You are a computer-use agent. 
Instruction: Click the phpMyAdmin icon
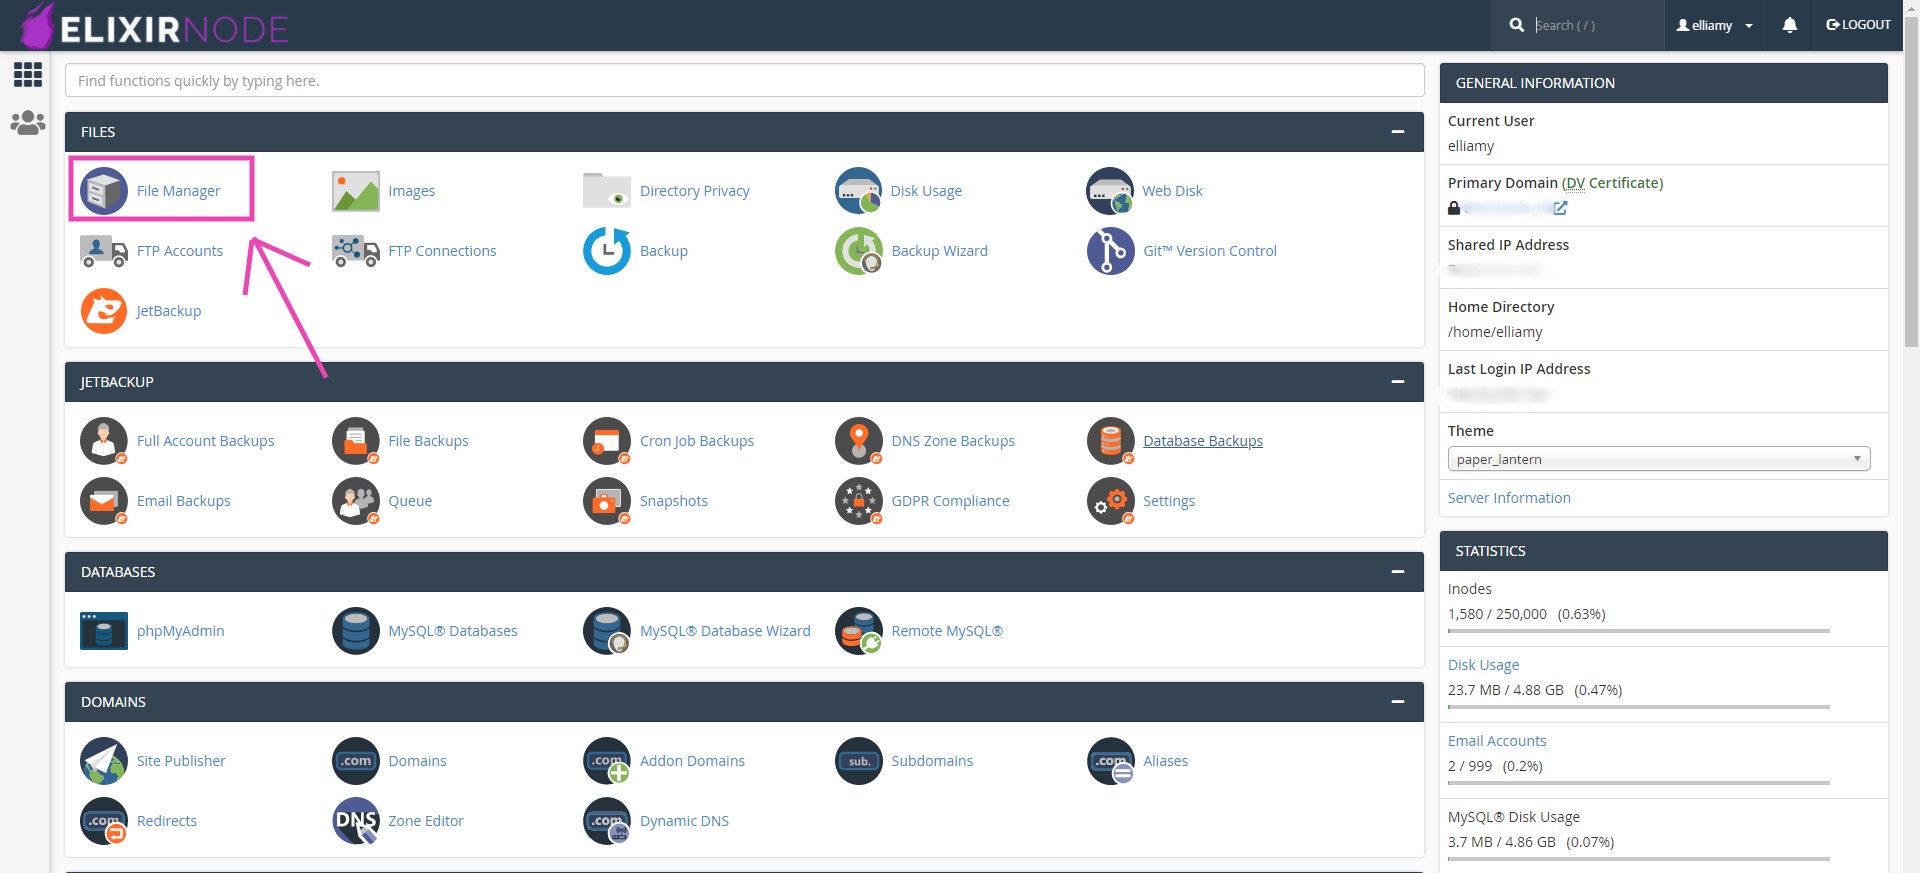(x=104, y=631)
